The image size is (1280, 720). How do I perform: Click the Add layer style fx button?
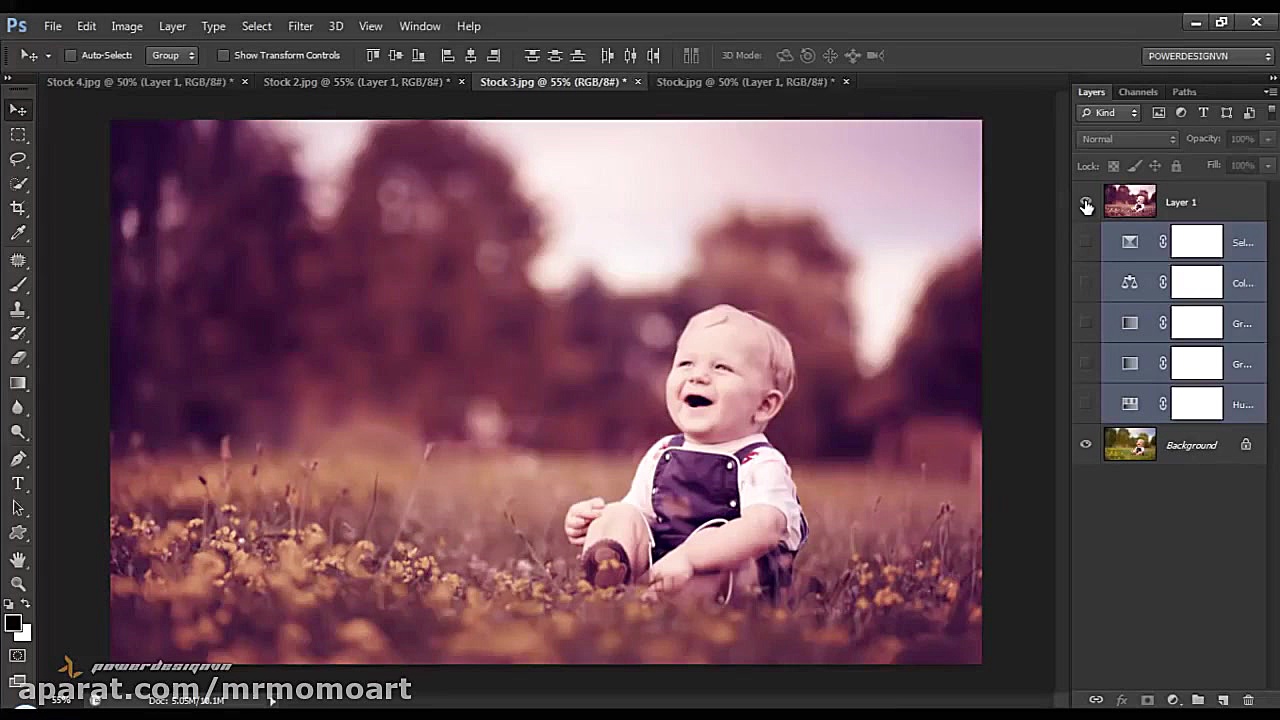click(1122, 700)
